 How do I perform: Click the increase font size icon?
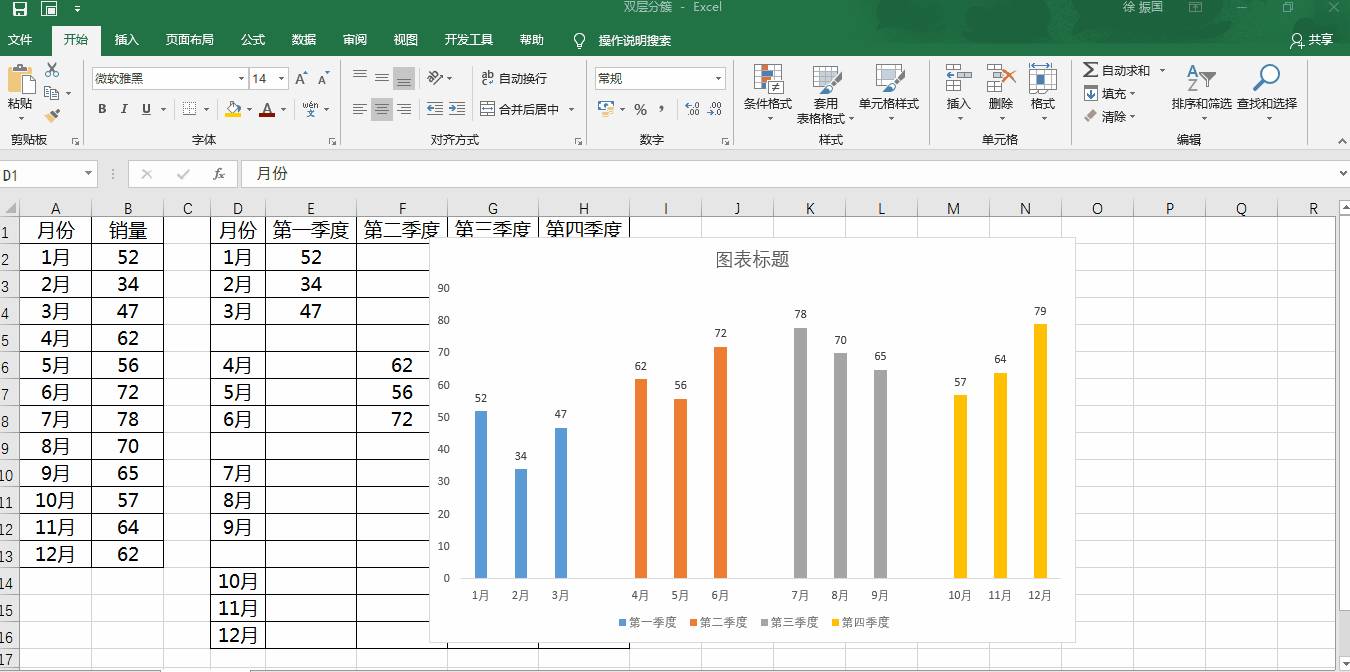coord(301,79)
